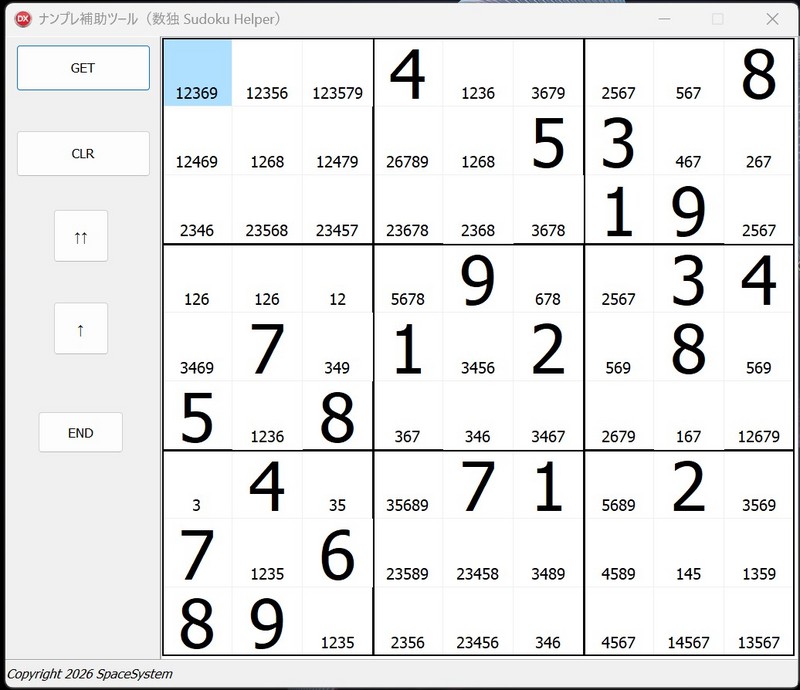Image resolution: width=800 pixels, height=690 pixels.
Task: Select the cell with candidates 3469
Action: (197, 347)
